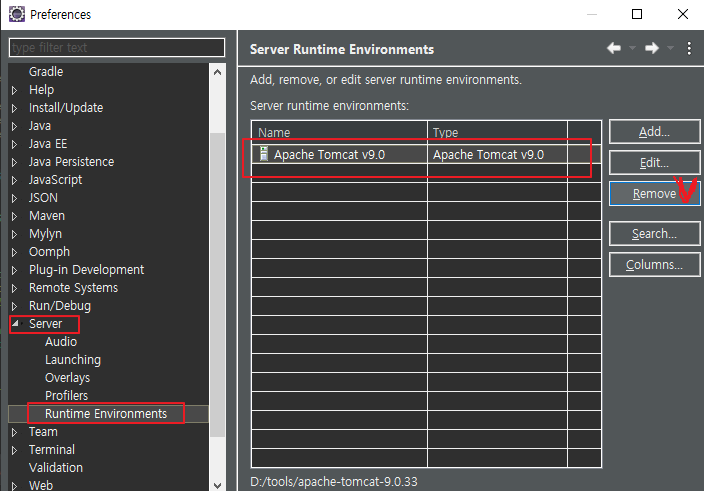The width and height of the screenshot is (704, 491).
Task: Click the preferences tree scrollbar thumb
Action: 217,285
